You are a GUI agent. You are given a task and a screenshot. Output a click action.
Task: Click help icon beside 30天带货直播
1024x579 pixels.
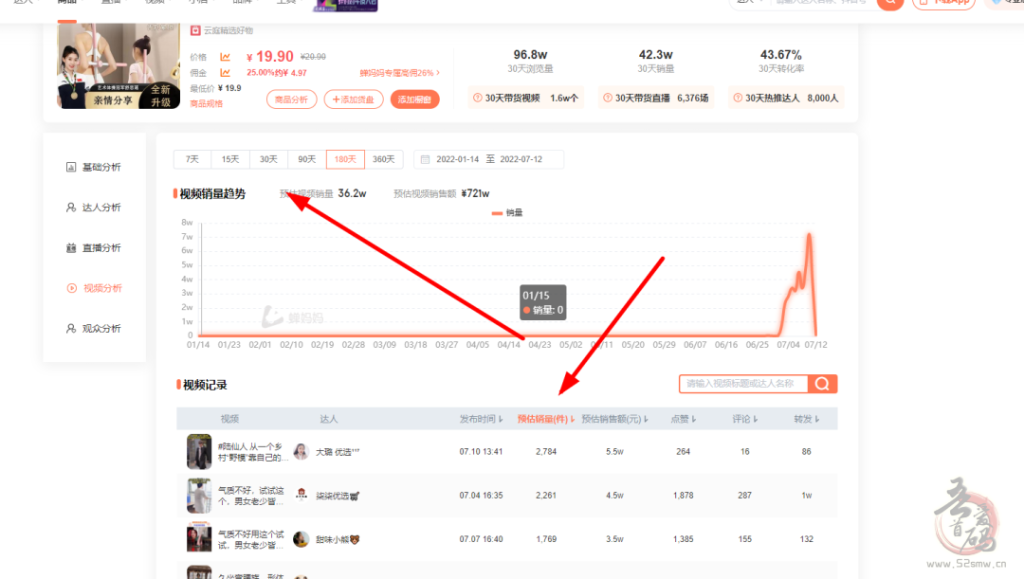607,98
